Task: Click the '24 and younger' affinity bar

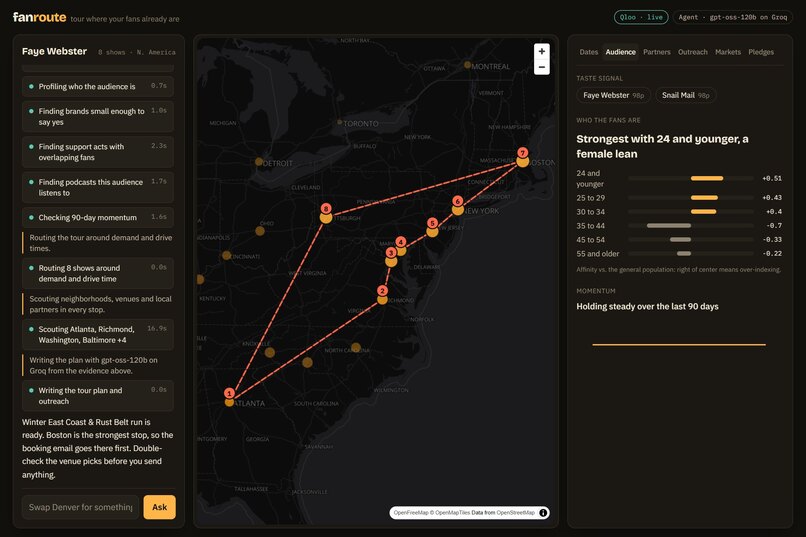Action: [707, 178]
